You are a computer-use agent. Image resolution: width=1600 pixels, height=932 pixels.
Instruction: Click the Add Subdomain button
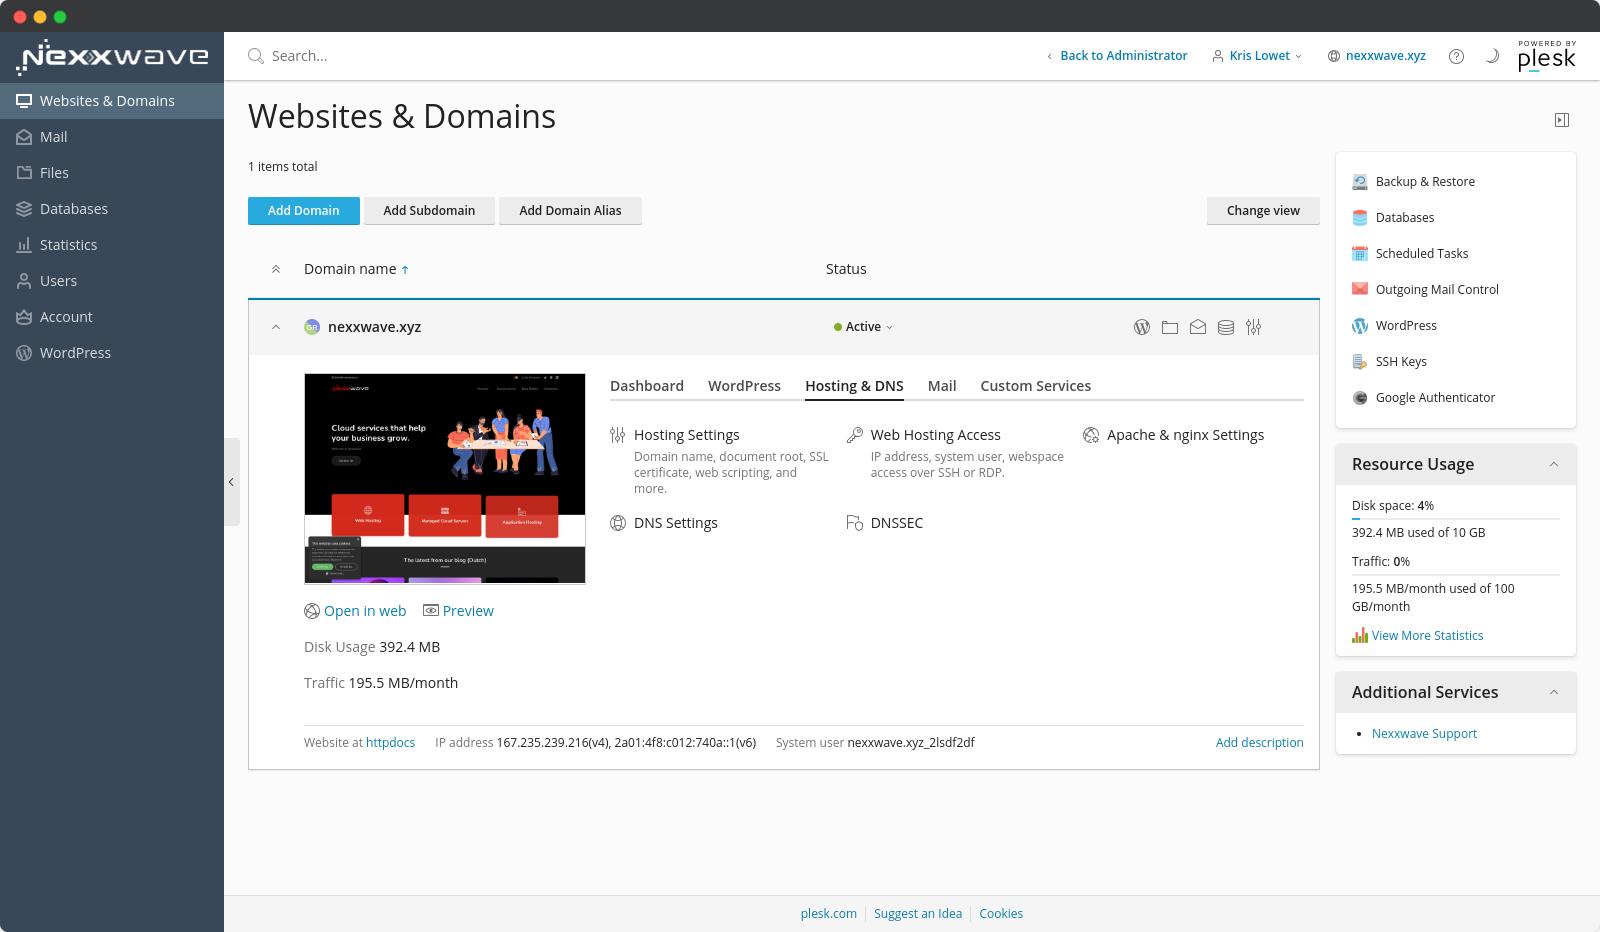(x=429, y=211)
